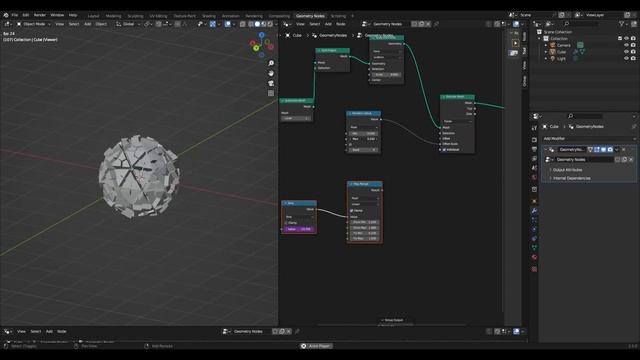The image size is (640, 360).
Task: Open node editor View menu
Action: 300,24
